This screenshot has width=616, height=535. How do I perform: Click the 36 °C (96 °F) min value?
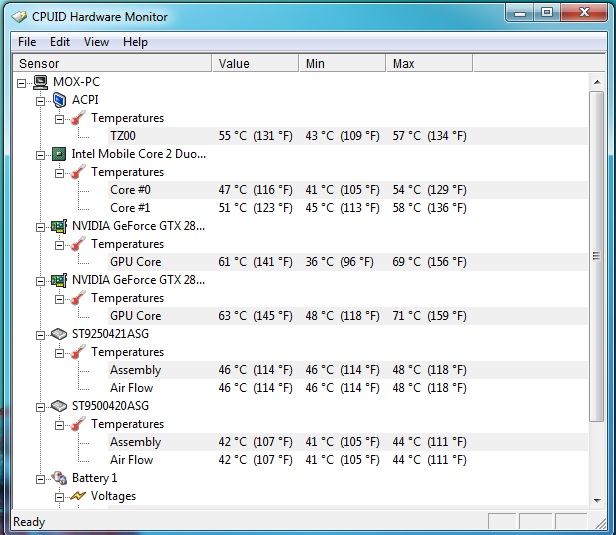point(339,262)
